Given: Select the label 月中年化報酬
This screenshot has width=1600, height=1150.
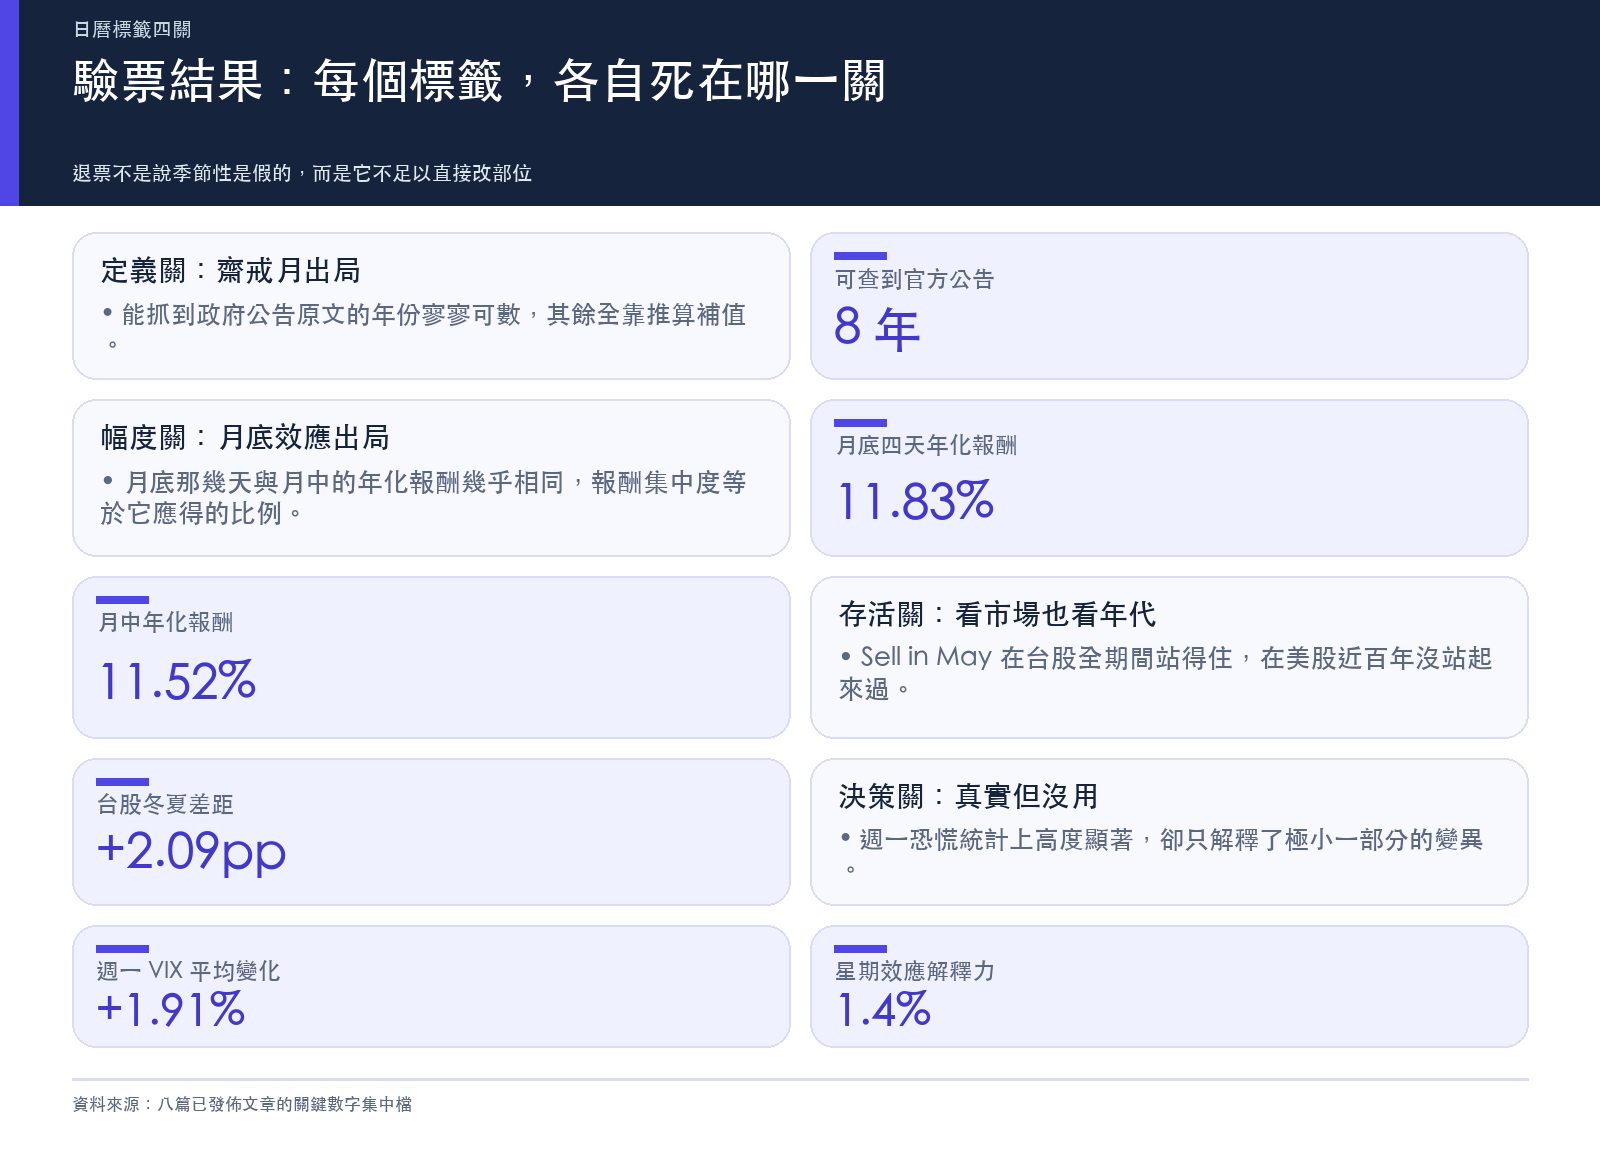Looking at the screenshot, I should coord(165,622).
